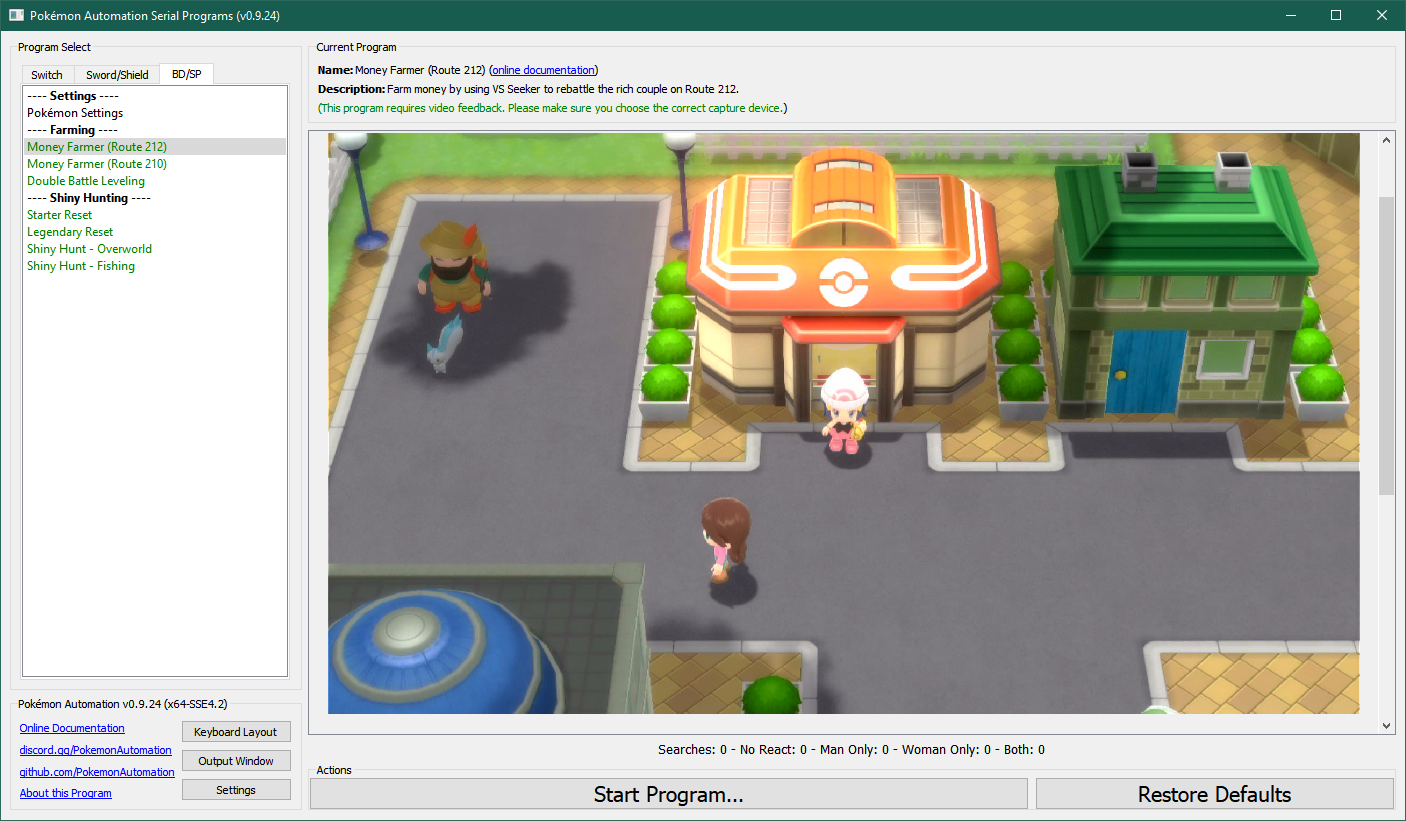The image size is (1406, 821).
Task: Select the BD/SP tab
Action: click(186, 75)
